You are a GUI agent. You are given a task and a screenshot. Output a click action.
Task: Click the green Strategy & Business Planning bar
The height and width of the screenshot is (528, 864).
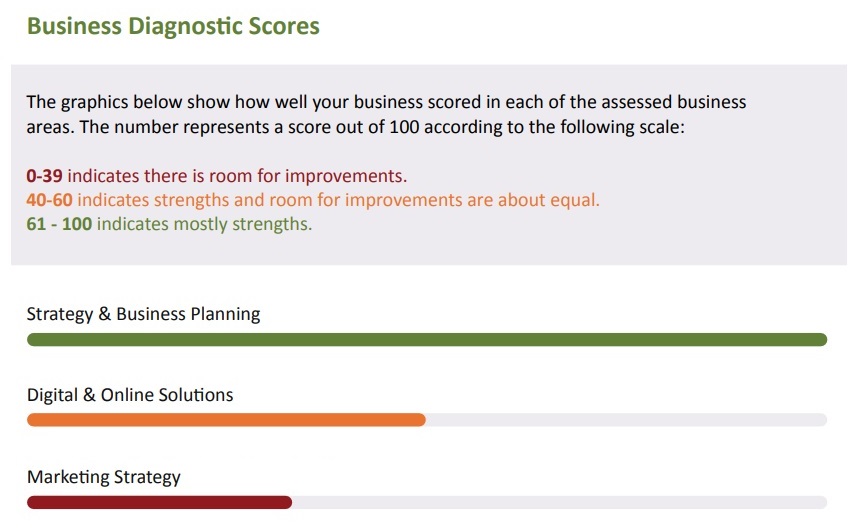click(x=427, y=340)
